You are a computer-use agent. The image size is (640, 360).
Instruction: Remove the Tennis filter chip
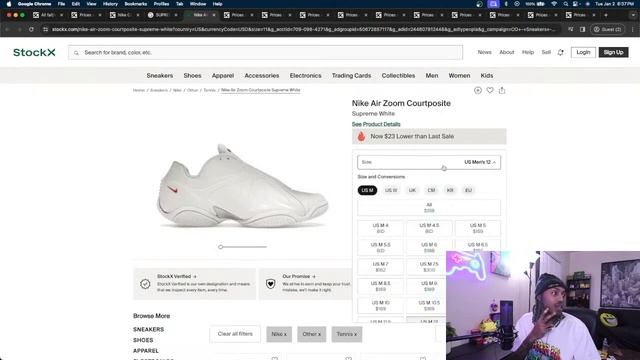tap(347, 334)
